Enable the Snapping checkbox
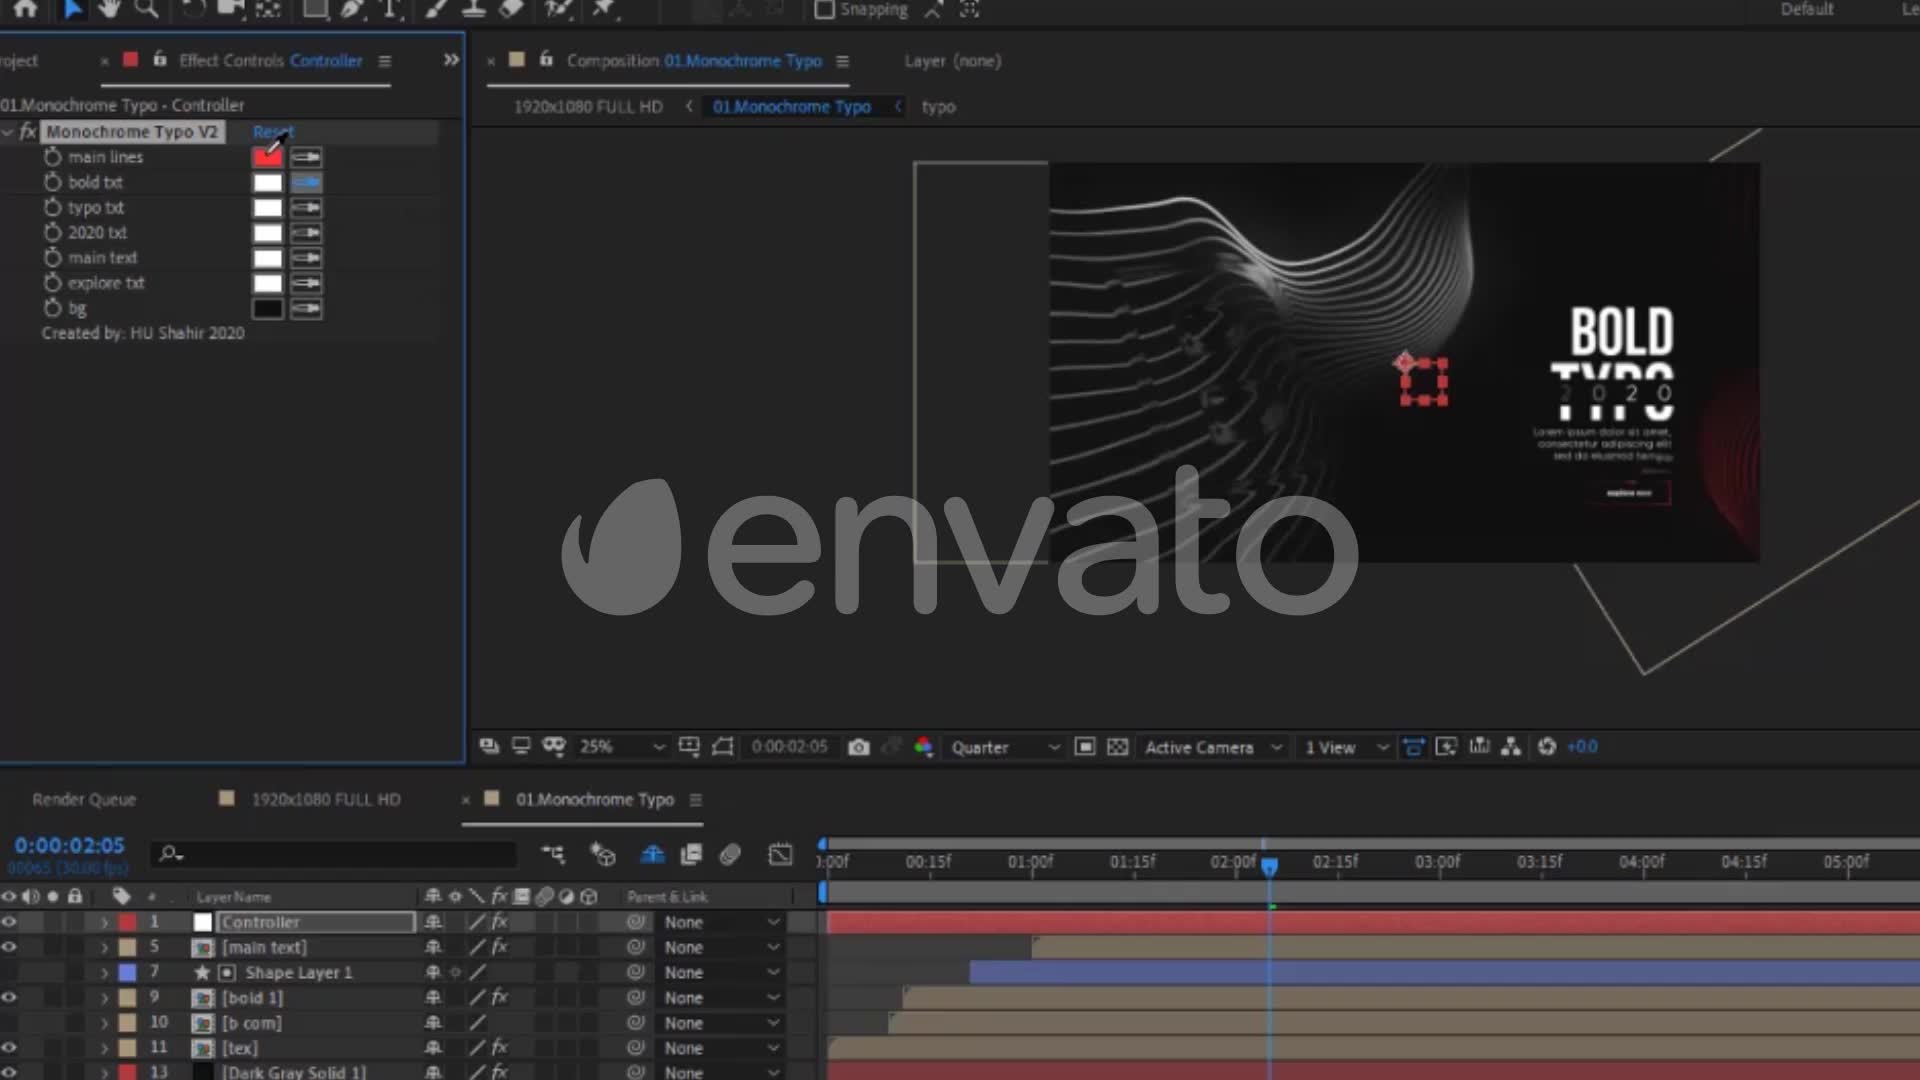 [x=824, y=9]
